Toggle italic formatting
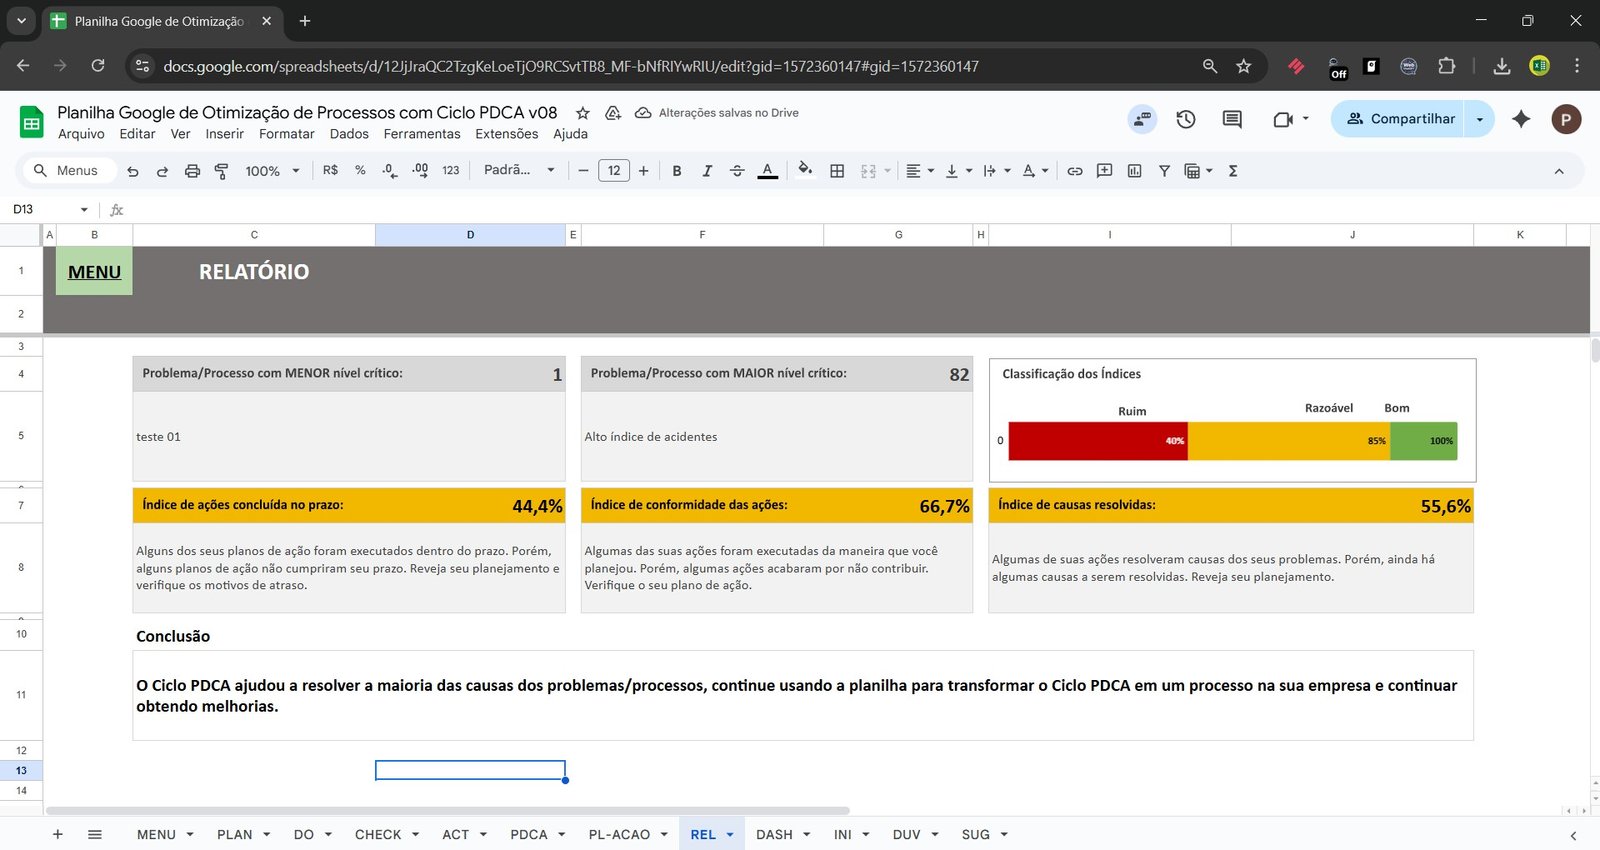1600x850 pixels. (x=707, y=171)
